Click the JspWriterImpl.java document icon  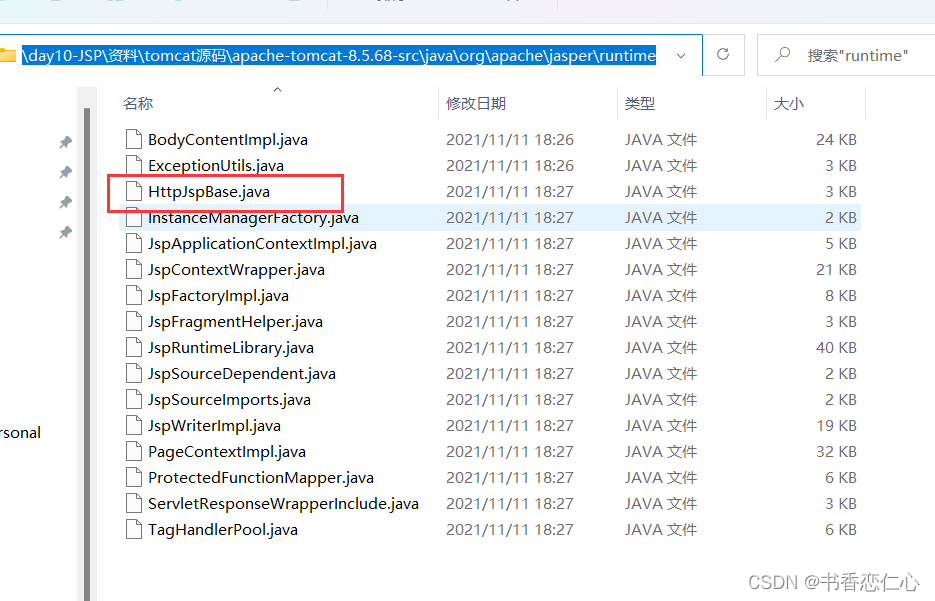pos(134,425)
